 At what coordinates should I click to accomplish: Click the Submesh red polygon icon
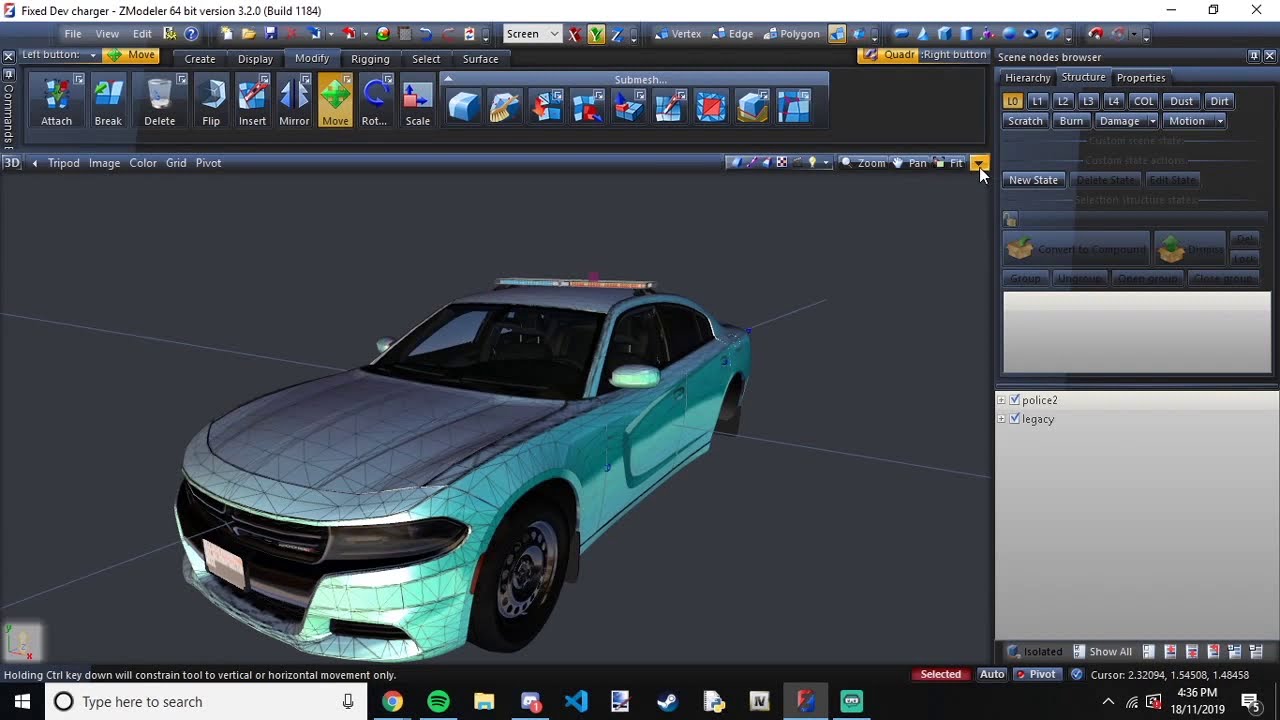tap(711, 107)
